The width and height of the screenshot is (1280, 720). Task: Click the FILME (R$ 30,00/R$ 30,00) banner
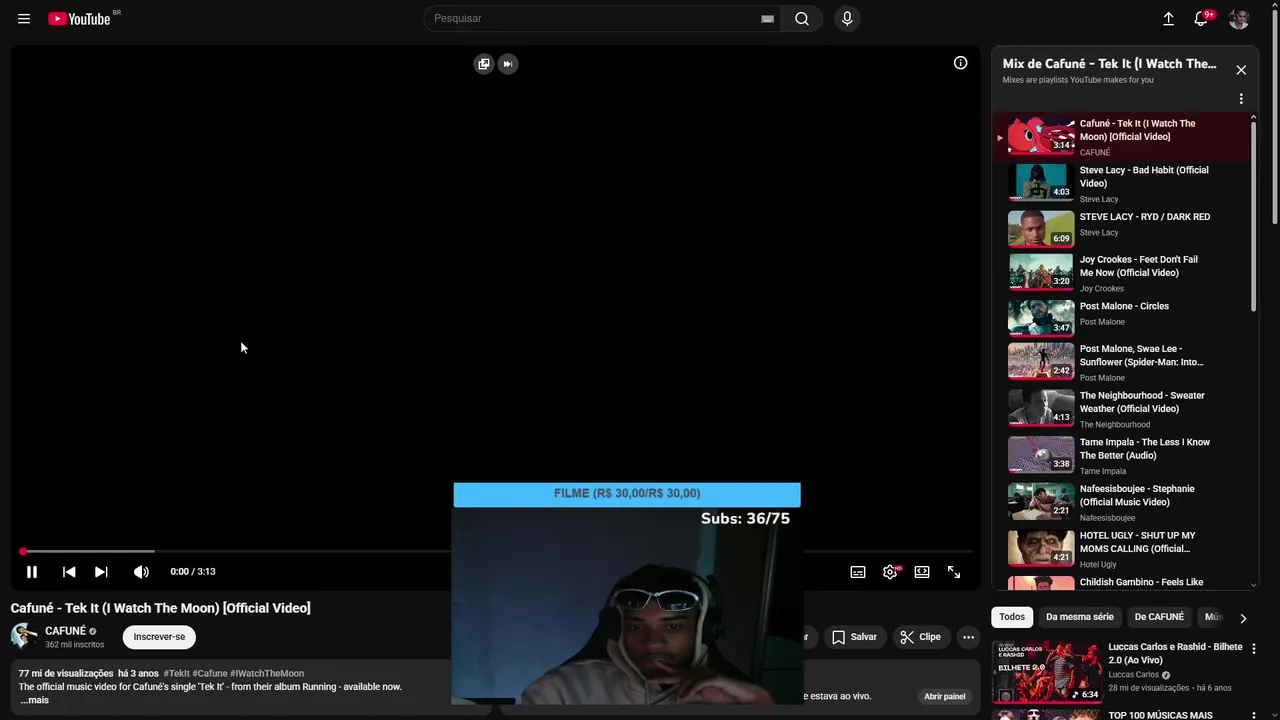tap(627, 493)
